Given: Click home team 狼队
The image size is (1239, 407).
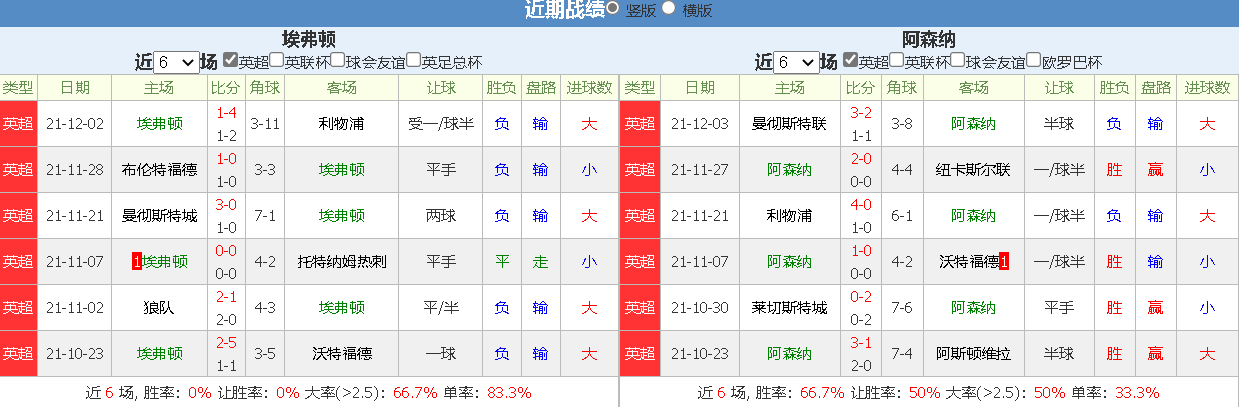Looking at the screenshot, I should (x=160, y=308).
